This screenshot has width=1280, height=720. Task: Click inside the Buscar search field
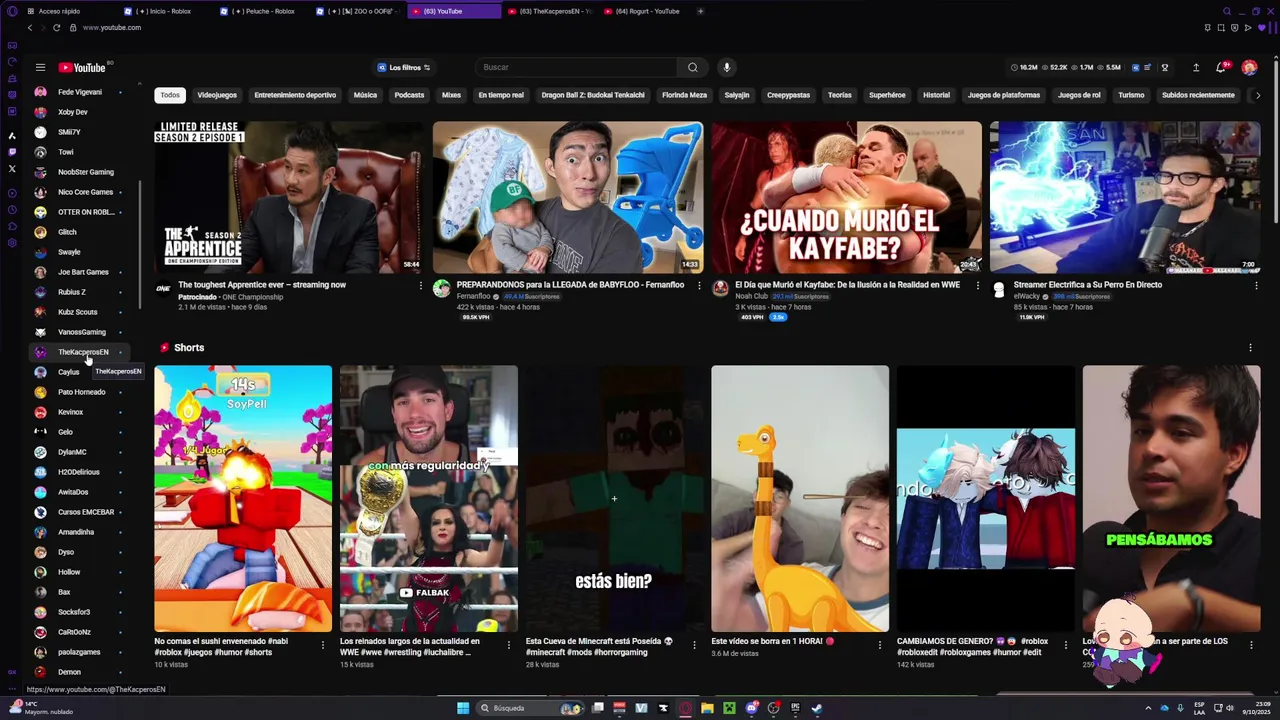point(578,67)
